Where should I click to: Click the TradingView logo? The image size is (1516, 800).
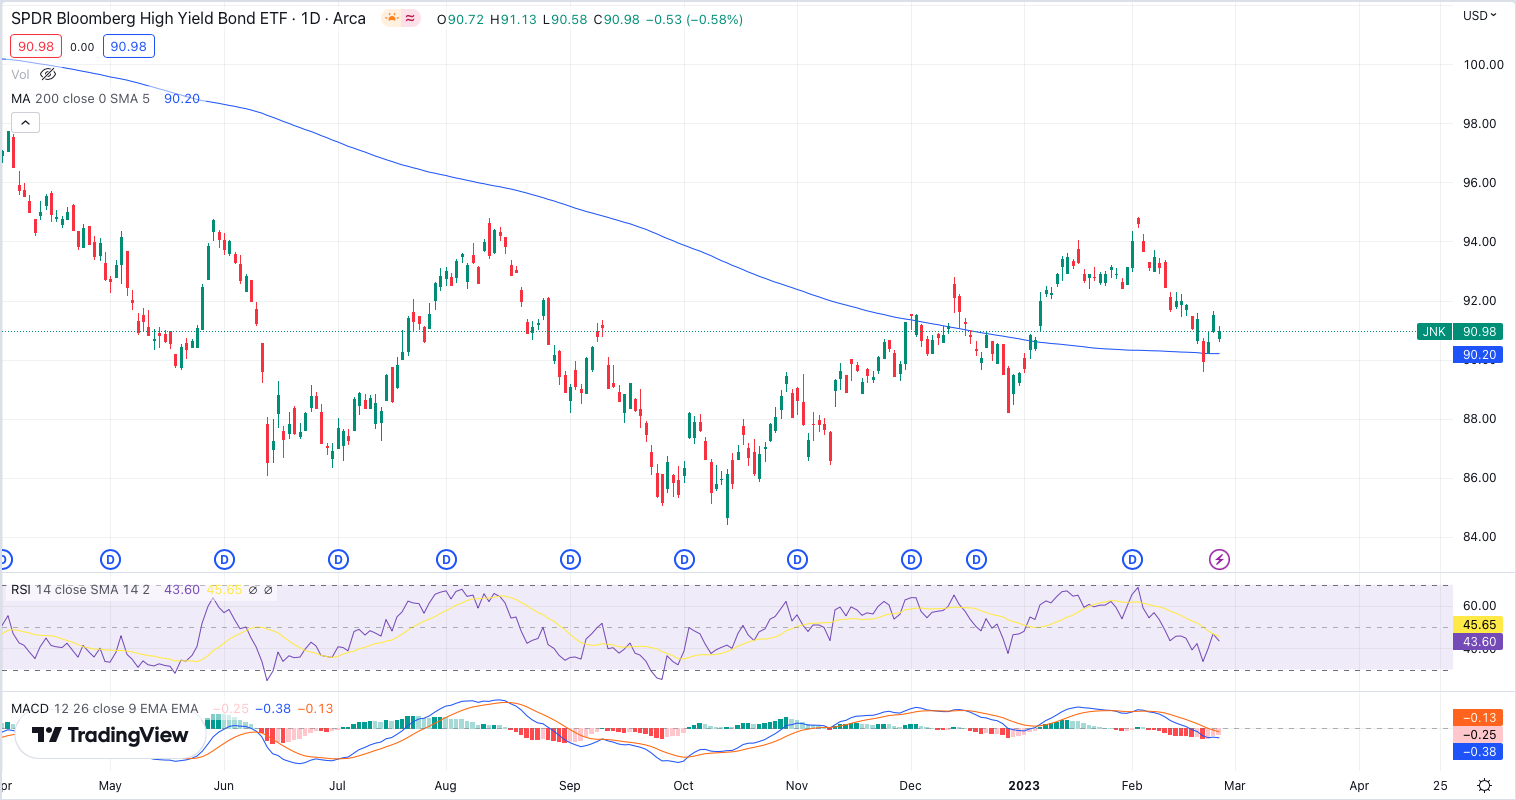point(110,735)
